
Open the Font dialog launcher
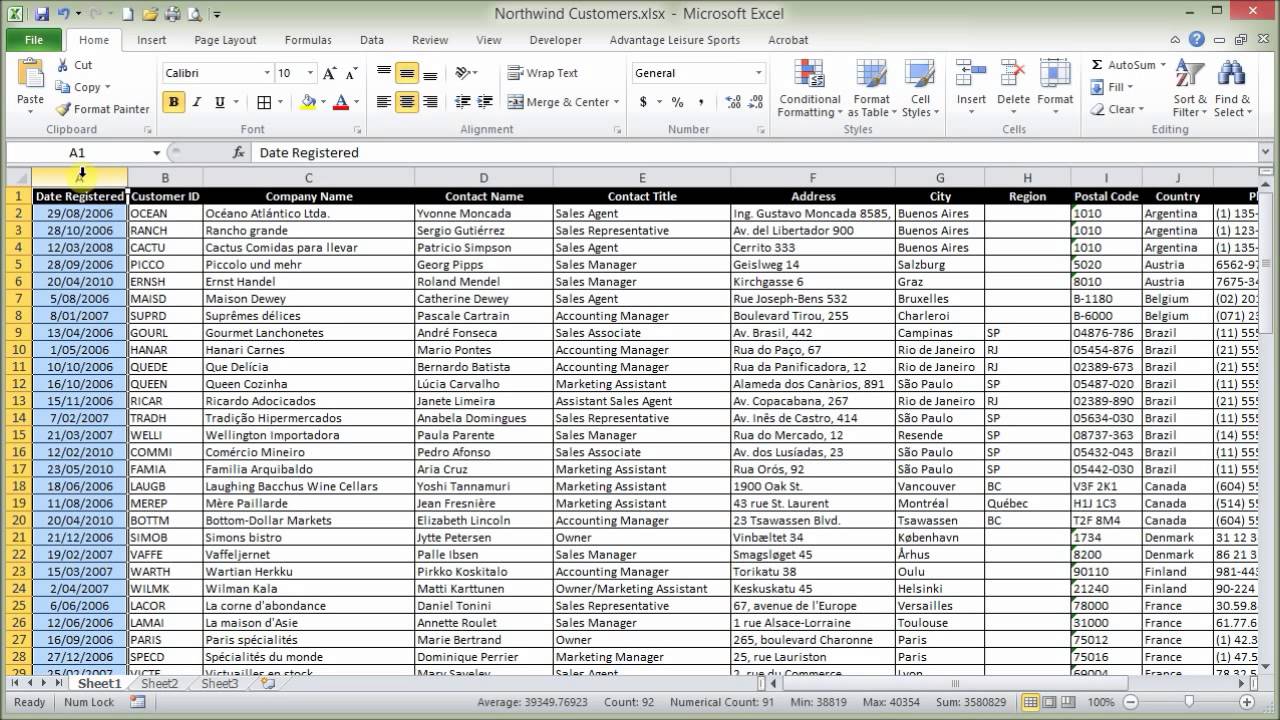pos(358,130)
